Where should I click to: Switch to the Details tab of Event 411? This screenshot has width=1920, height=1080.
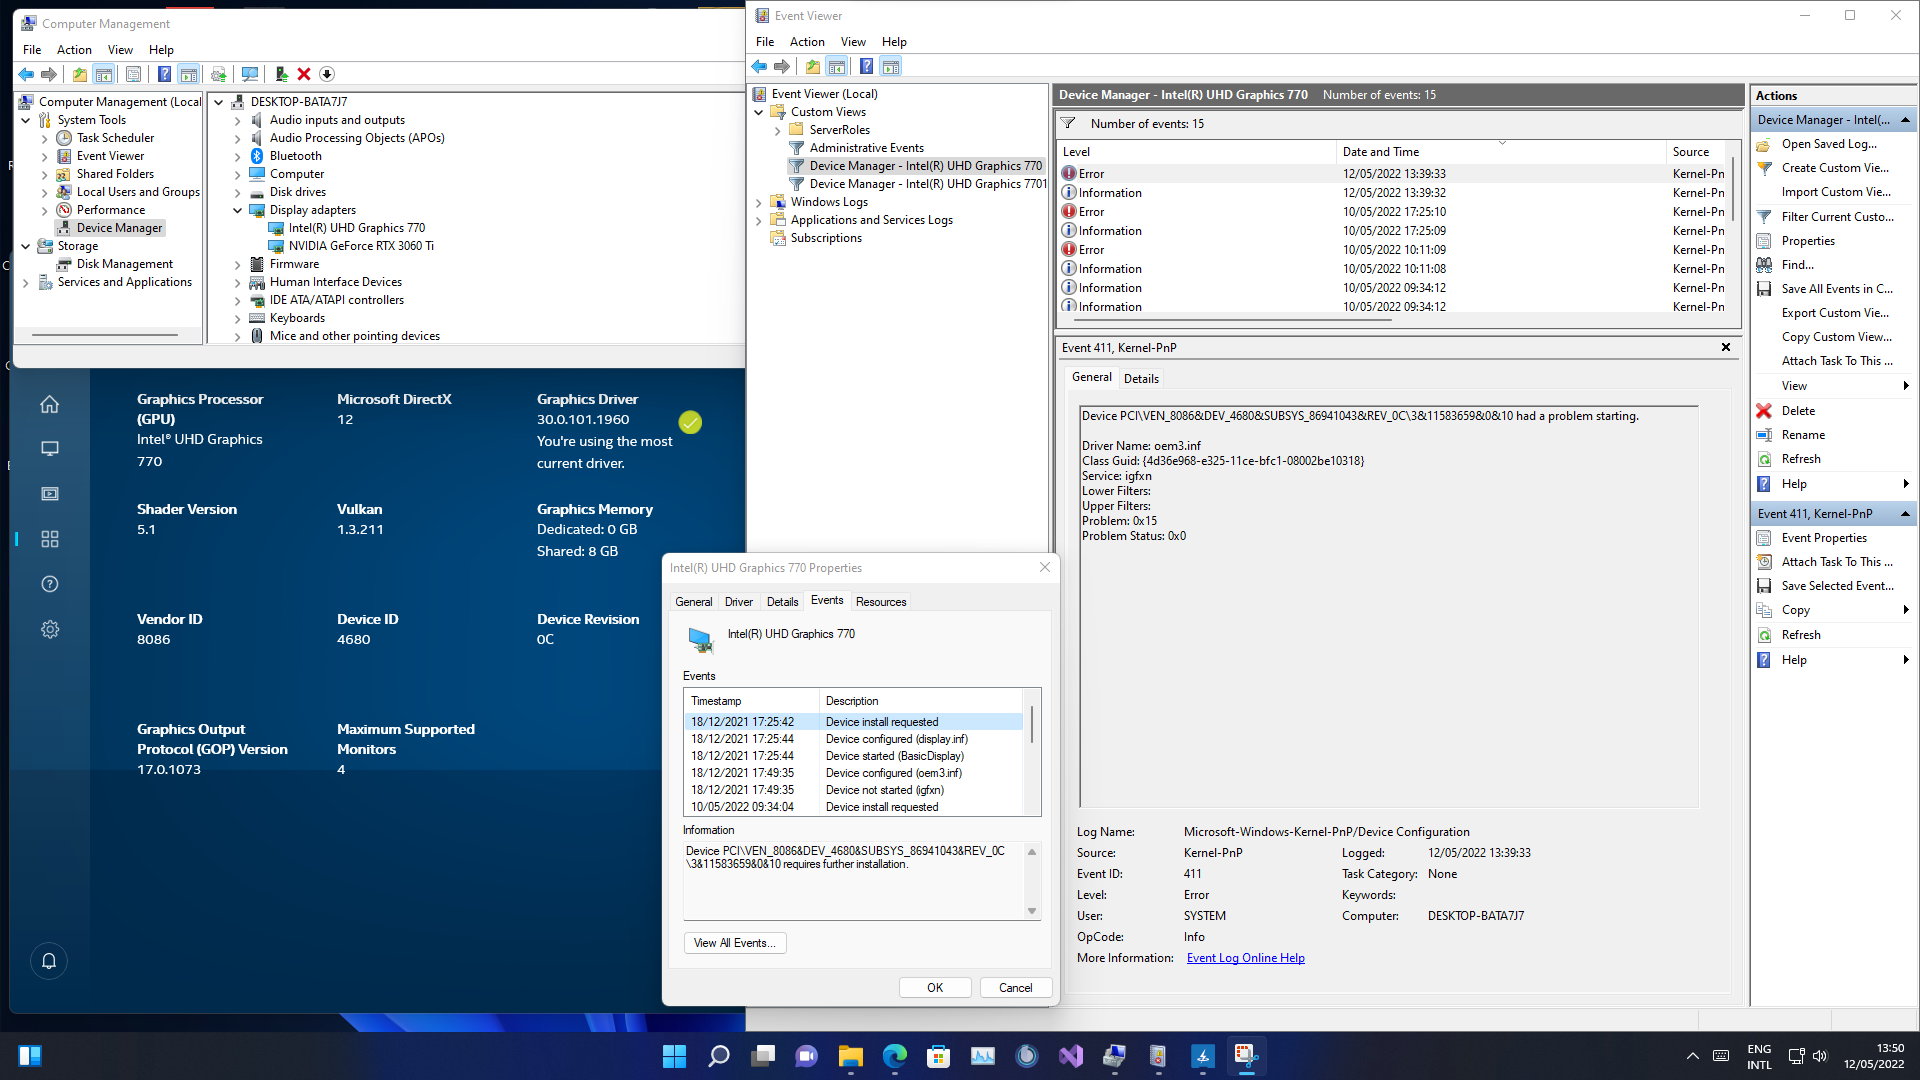point(1142,378)
